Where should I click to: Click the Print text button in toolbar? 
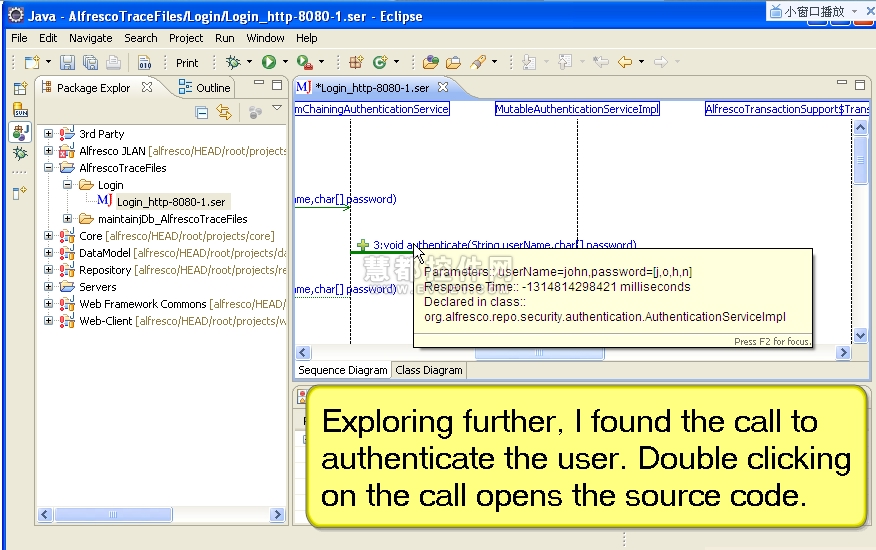187,63
